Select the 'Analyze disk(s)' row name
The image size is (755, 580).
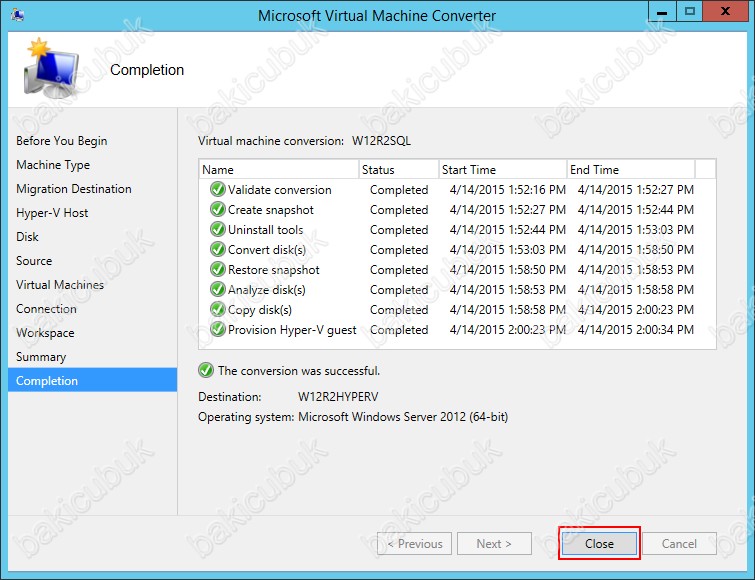pyautogui.click(x=267, y=290)
